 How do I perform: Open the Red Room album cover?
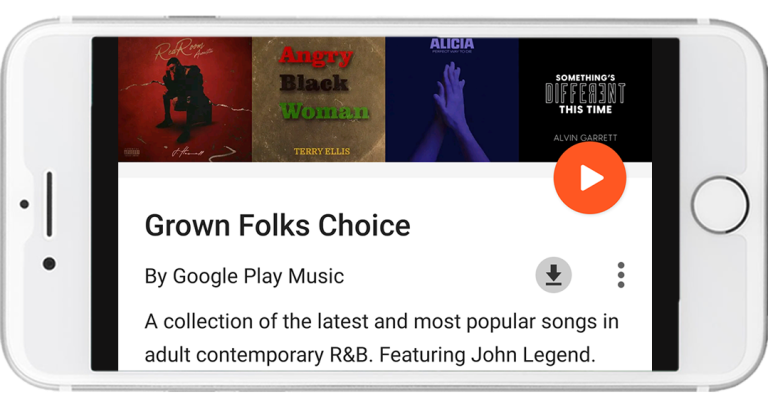pos(185,99)
